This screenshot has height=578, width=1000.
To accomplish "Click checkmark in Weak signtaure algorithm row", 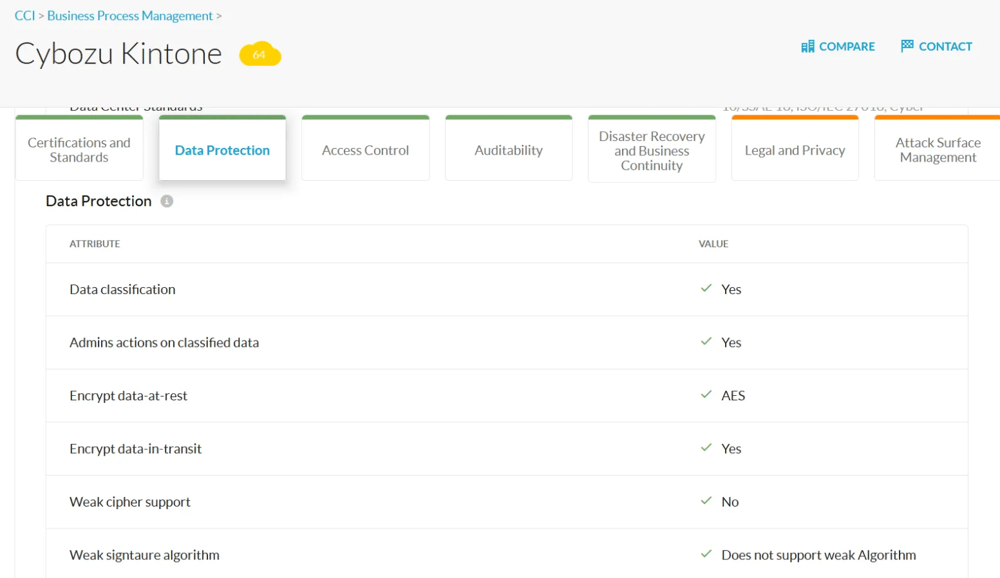I will (x=706, y=554).
